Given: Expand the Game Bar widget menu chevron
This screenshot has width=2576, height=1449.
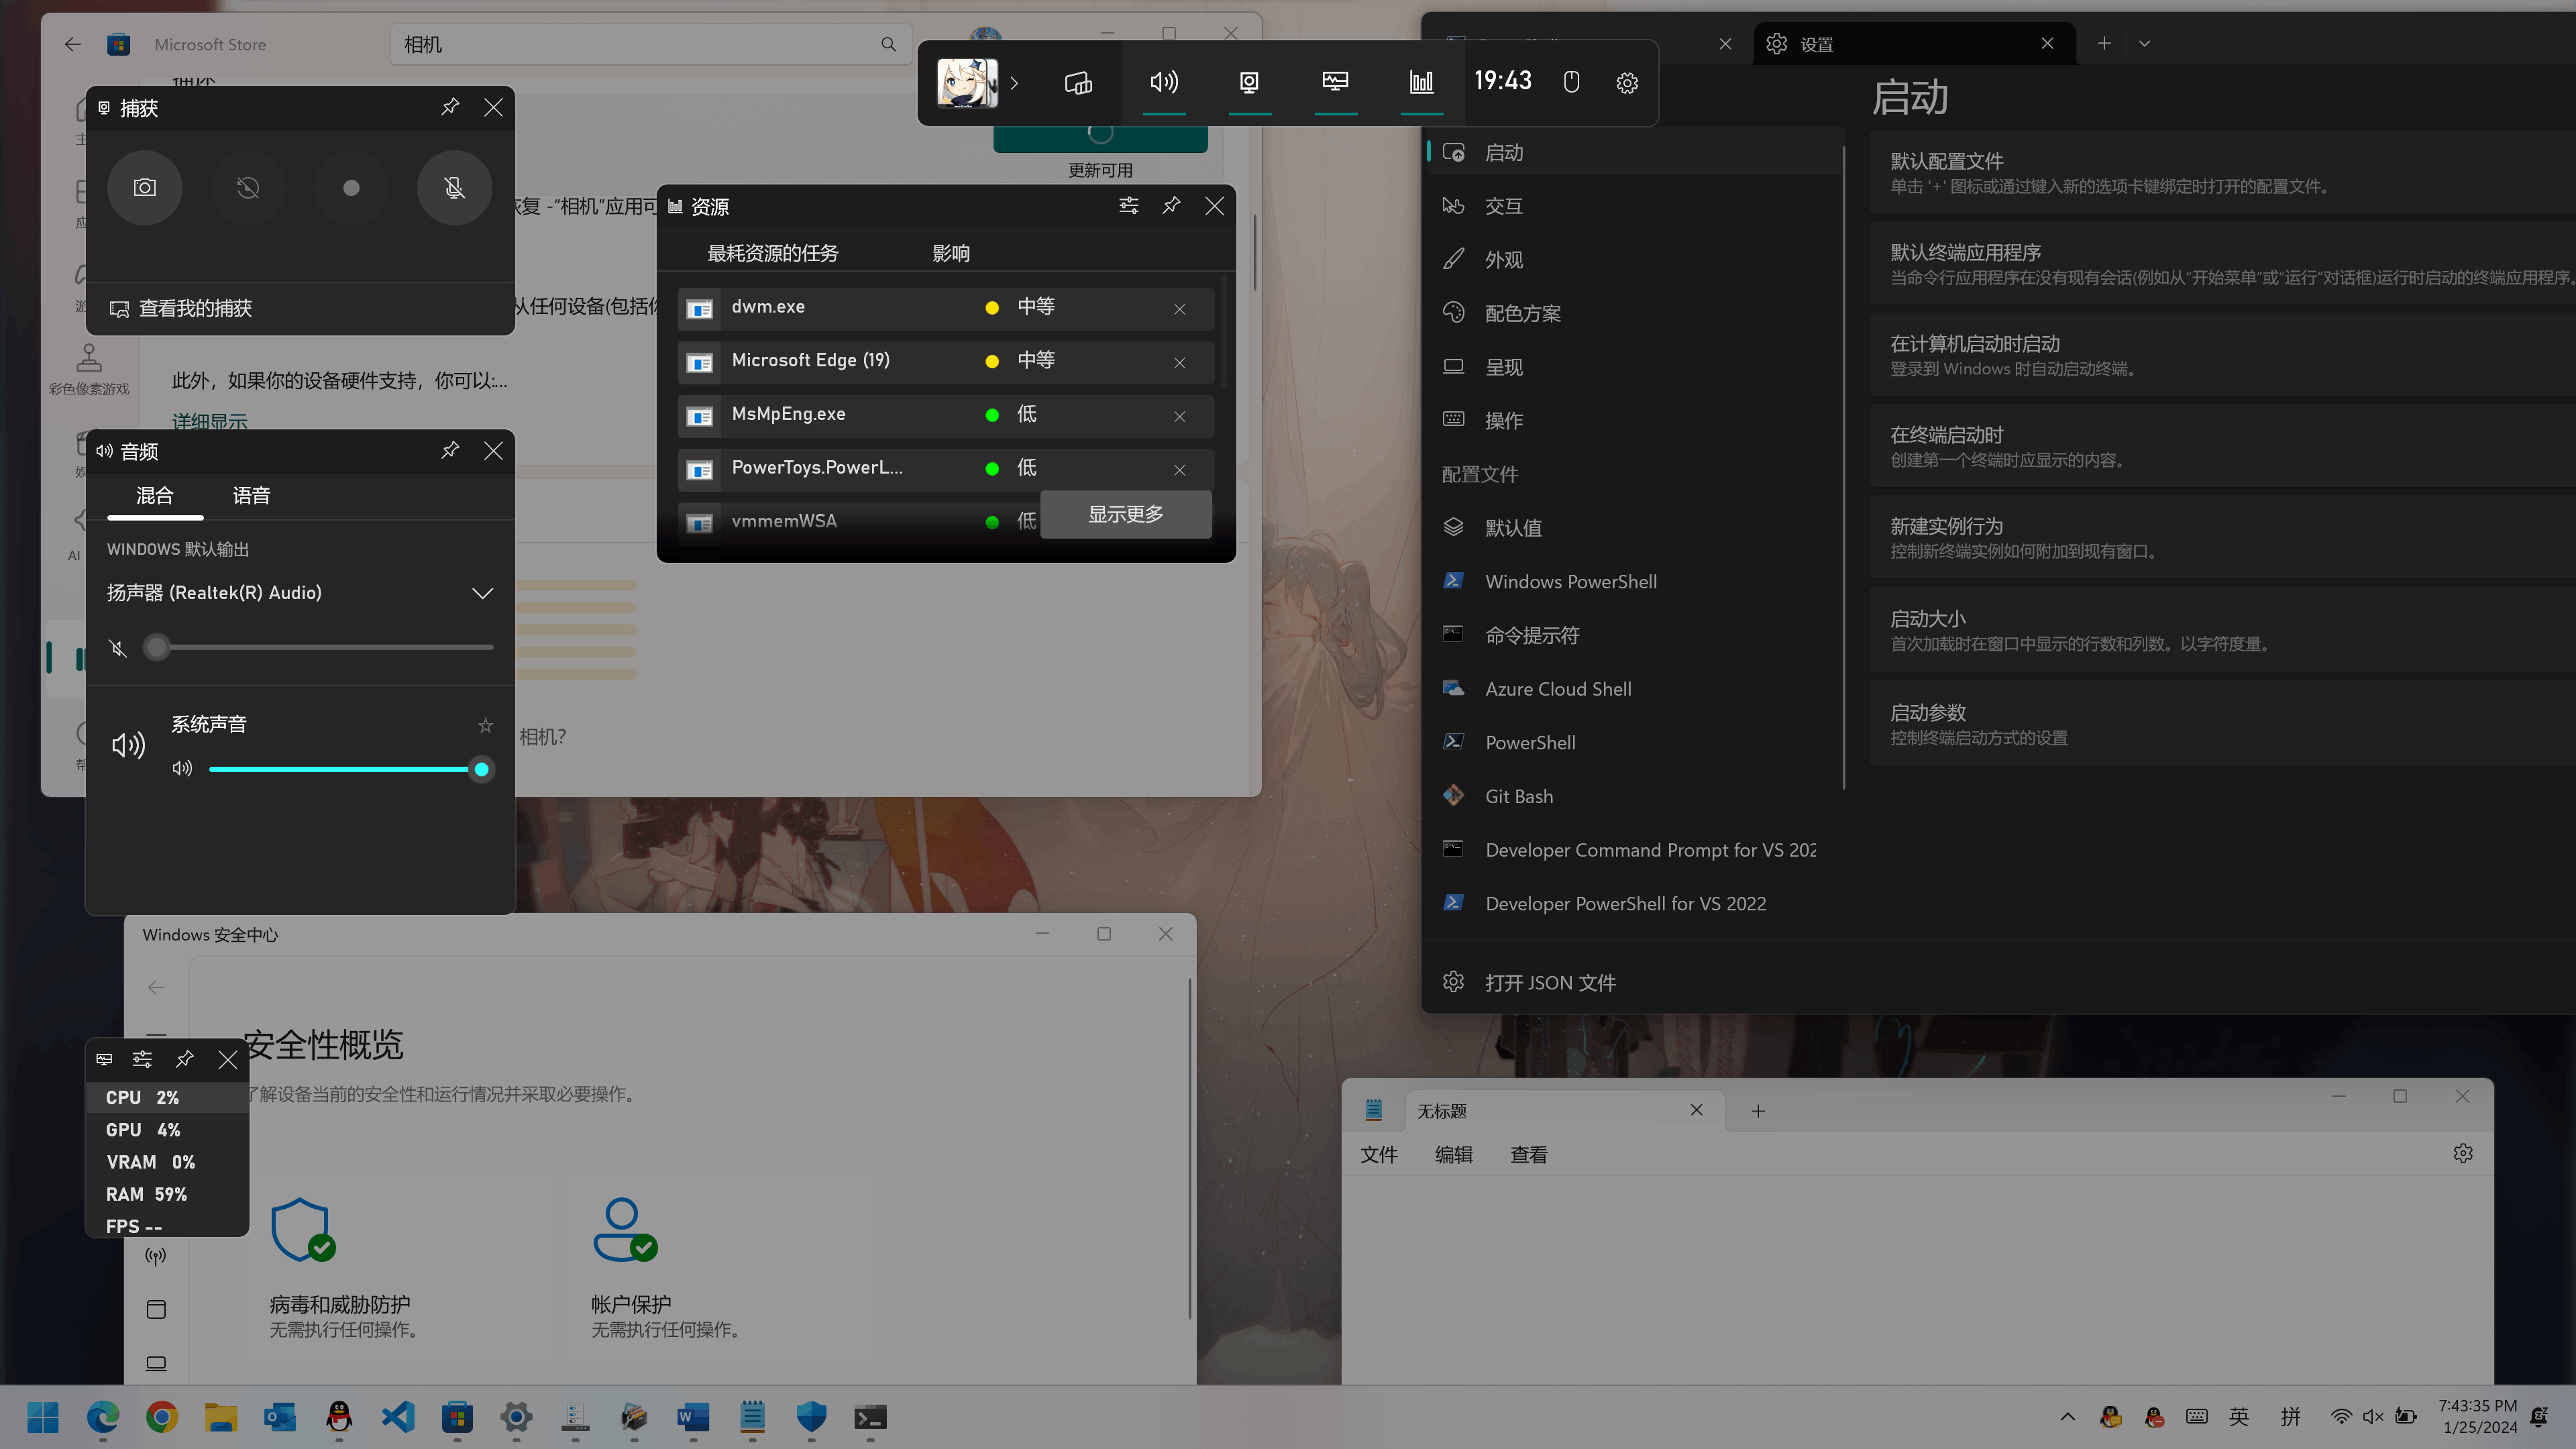Looking at the screenshot, I should (1014, 83).
